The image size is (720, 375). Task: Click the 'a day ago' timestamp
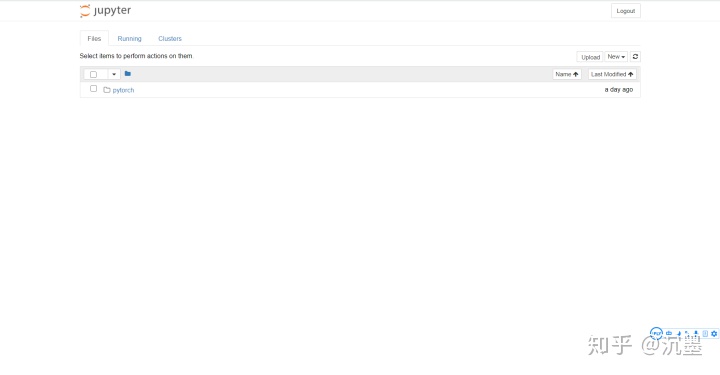(x=619, y=90)
